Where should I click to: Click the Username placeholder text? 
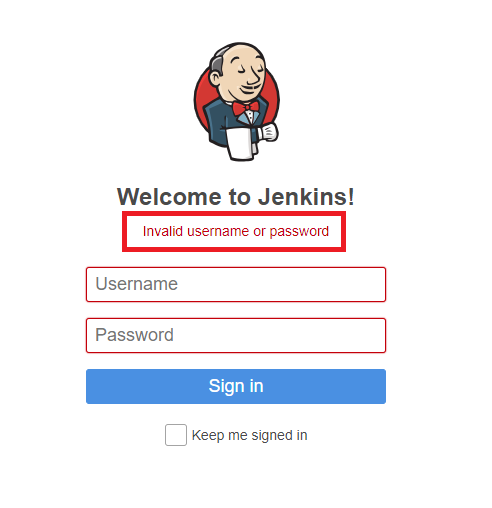pyautogui.click(x=137, y=284)
